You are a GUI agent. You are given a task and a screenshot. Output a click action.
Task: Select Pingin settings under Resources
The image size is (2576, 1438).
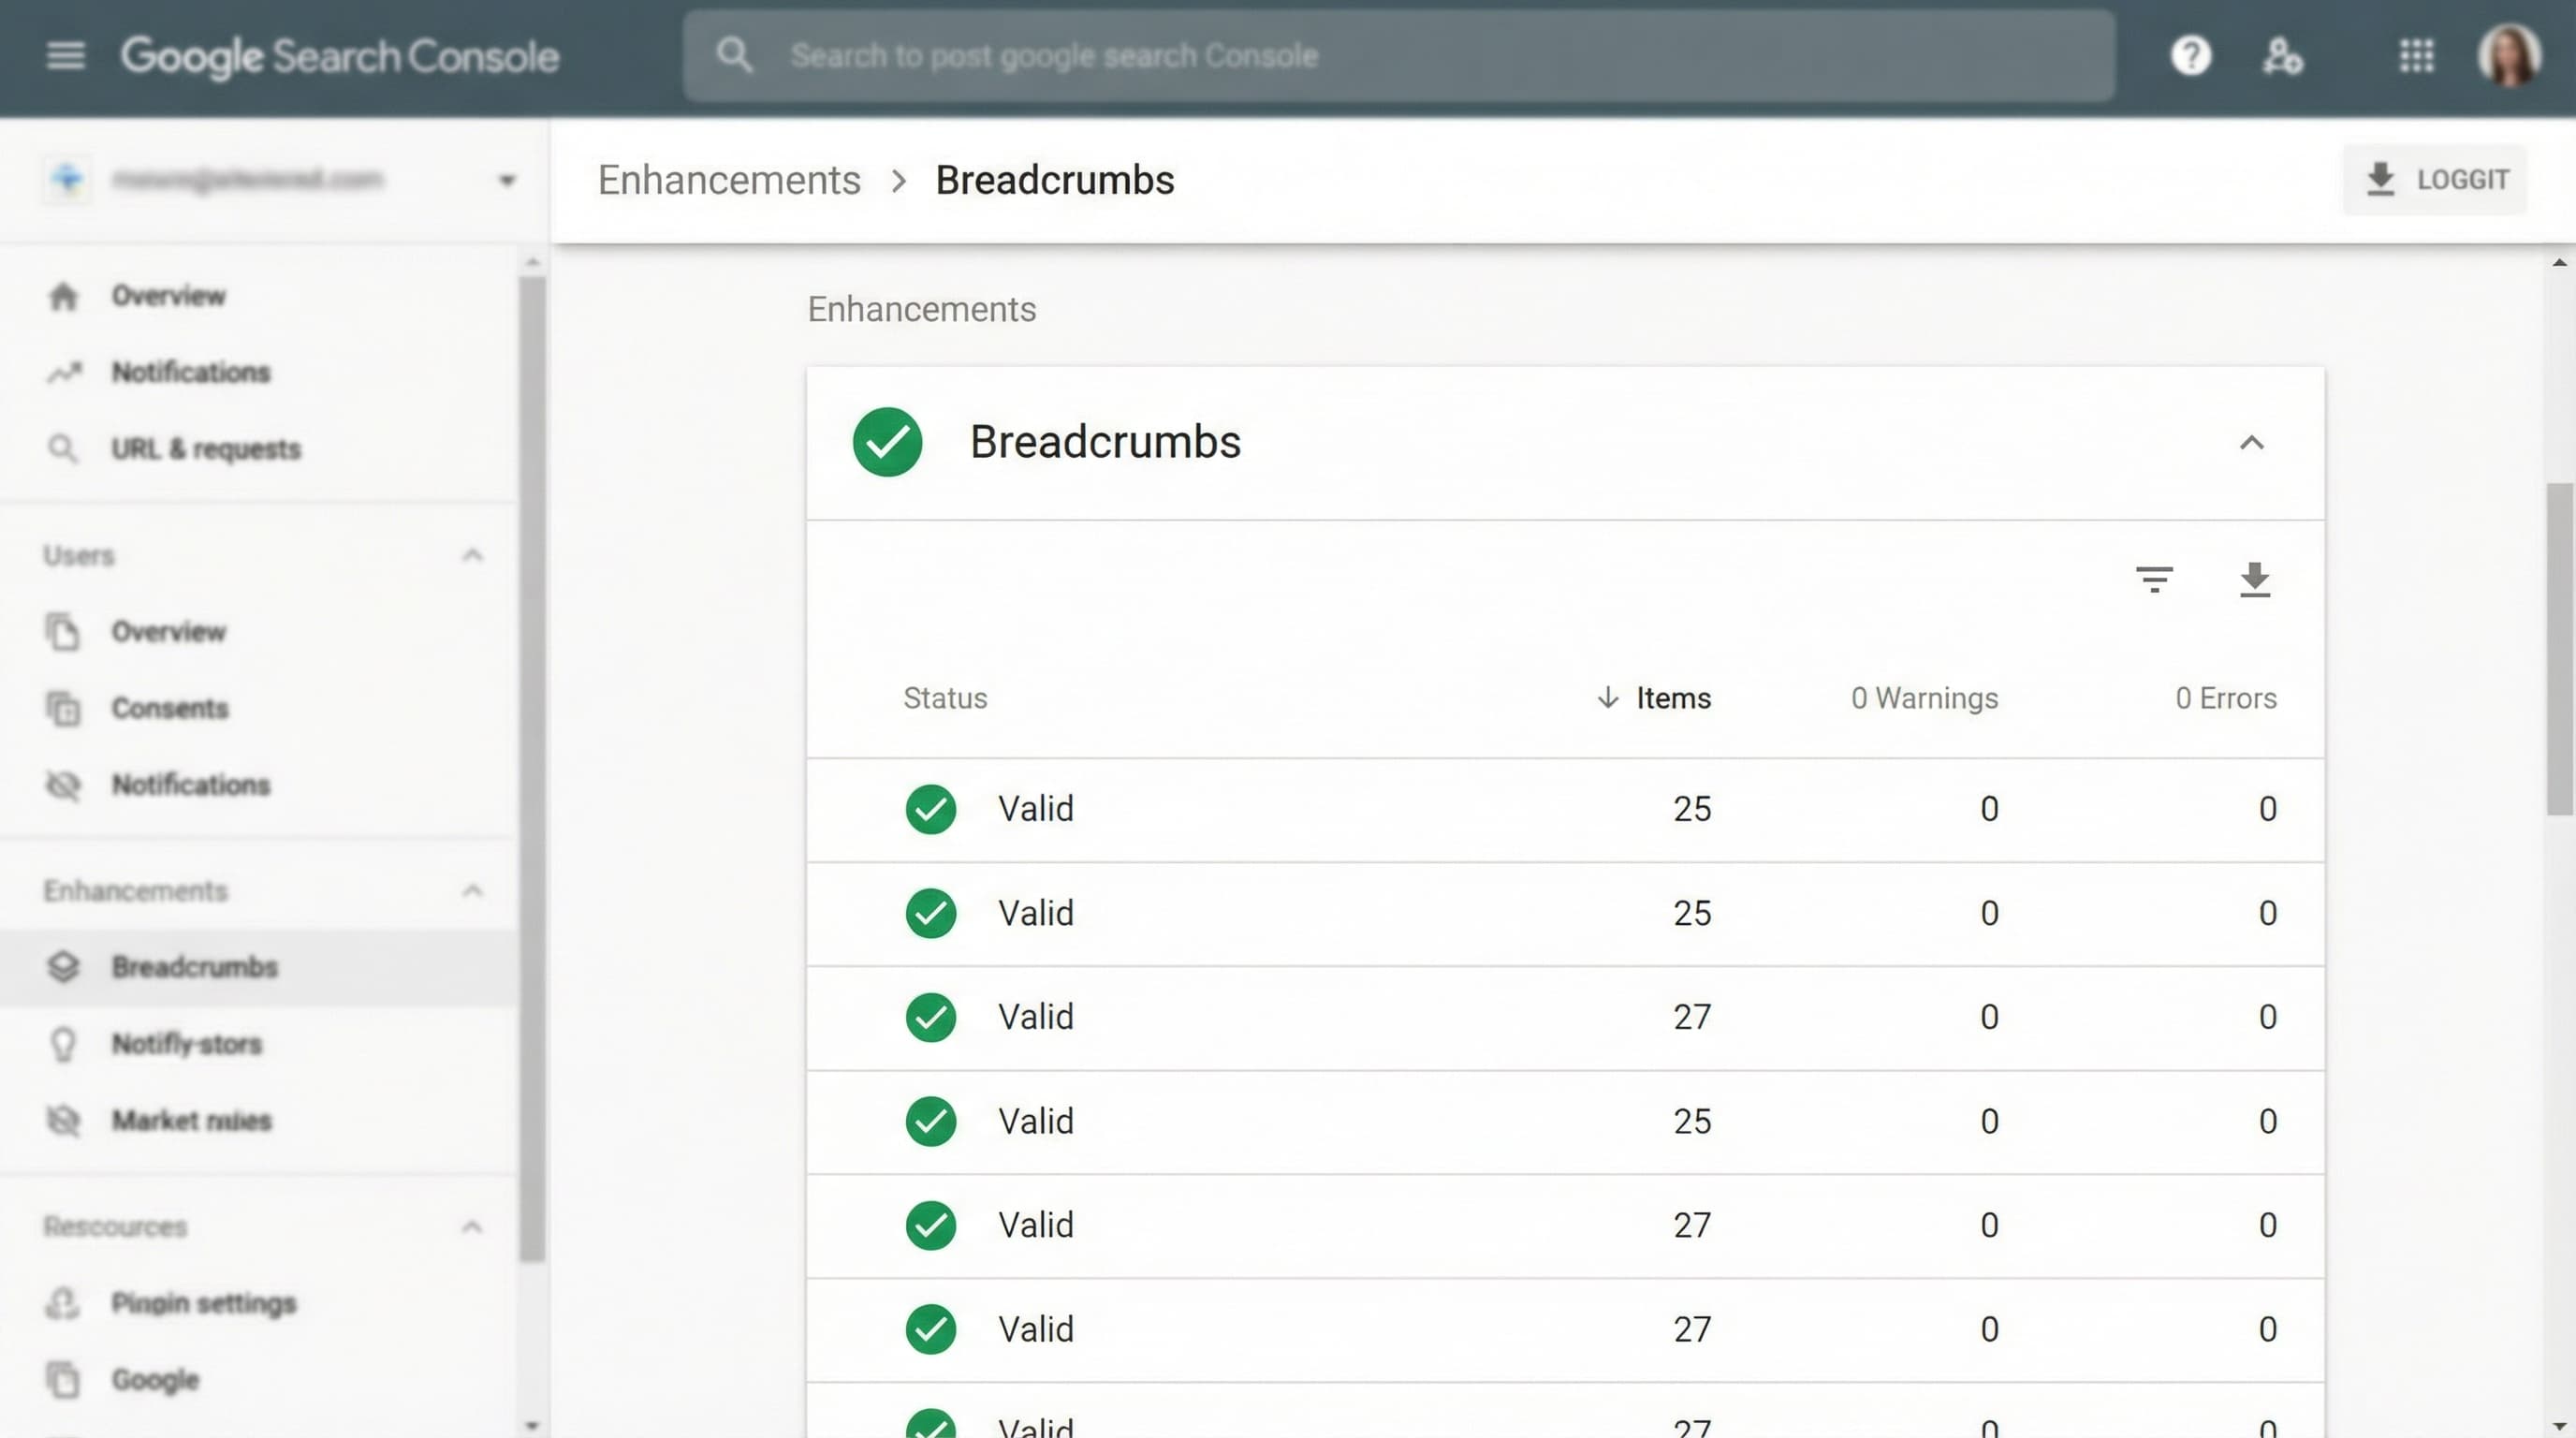click(202, 1302)
